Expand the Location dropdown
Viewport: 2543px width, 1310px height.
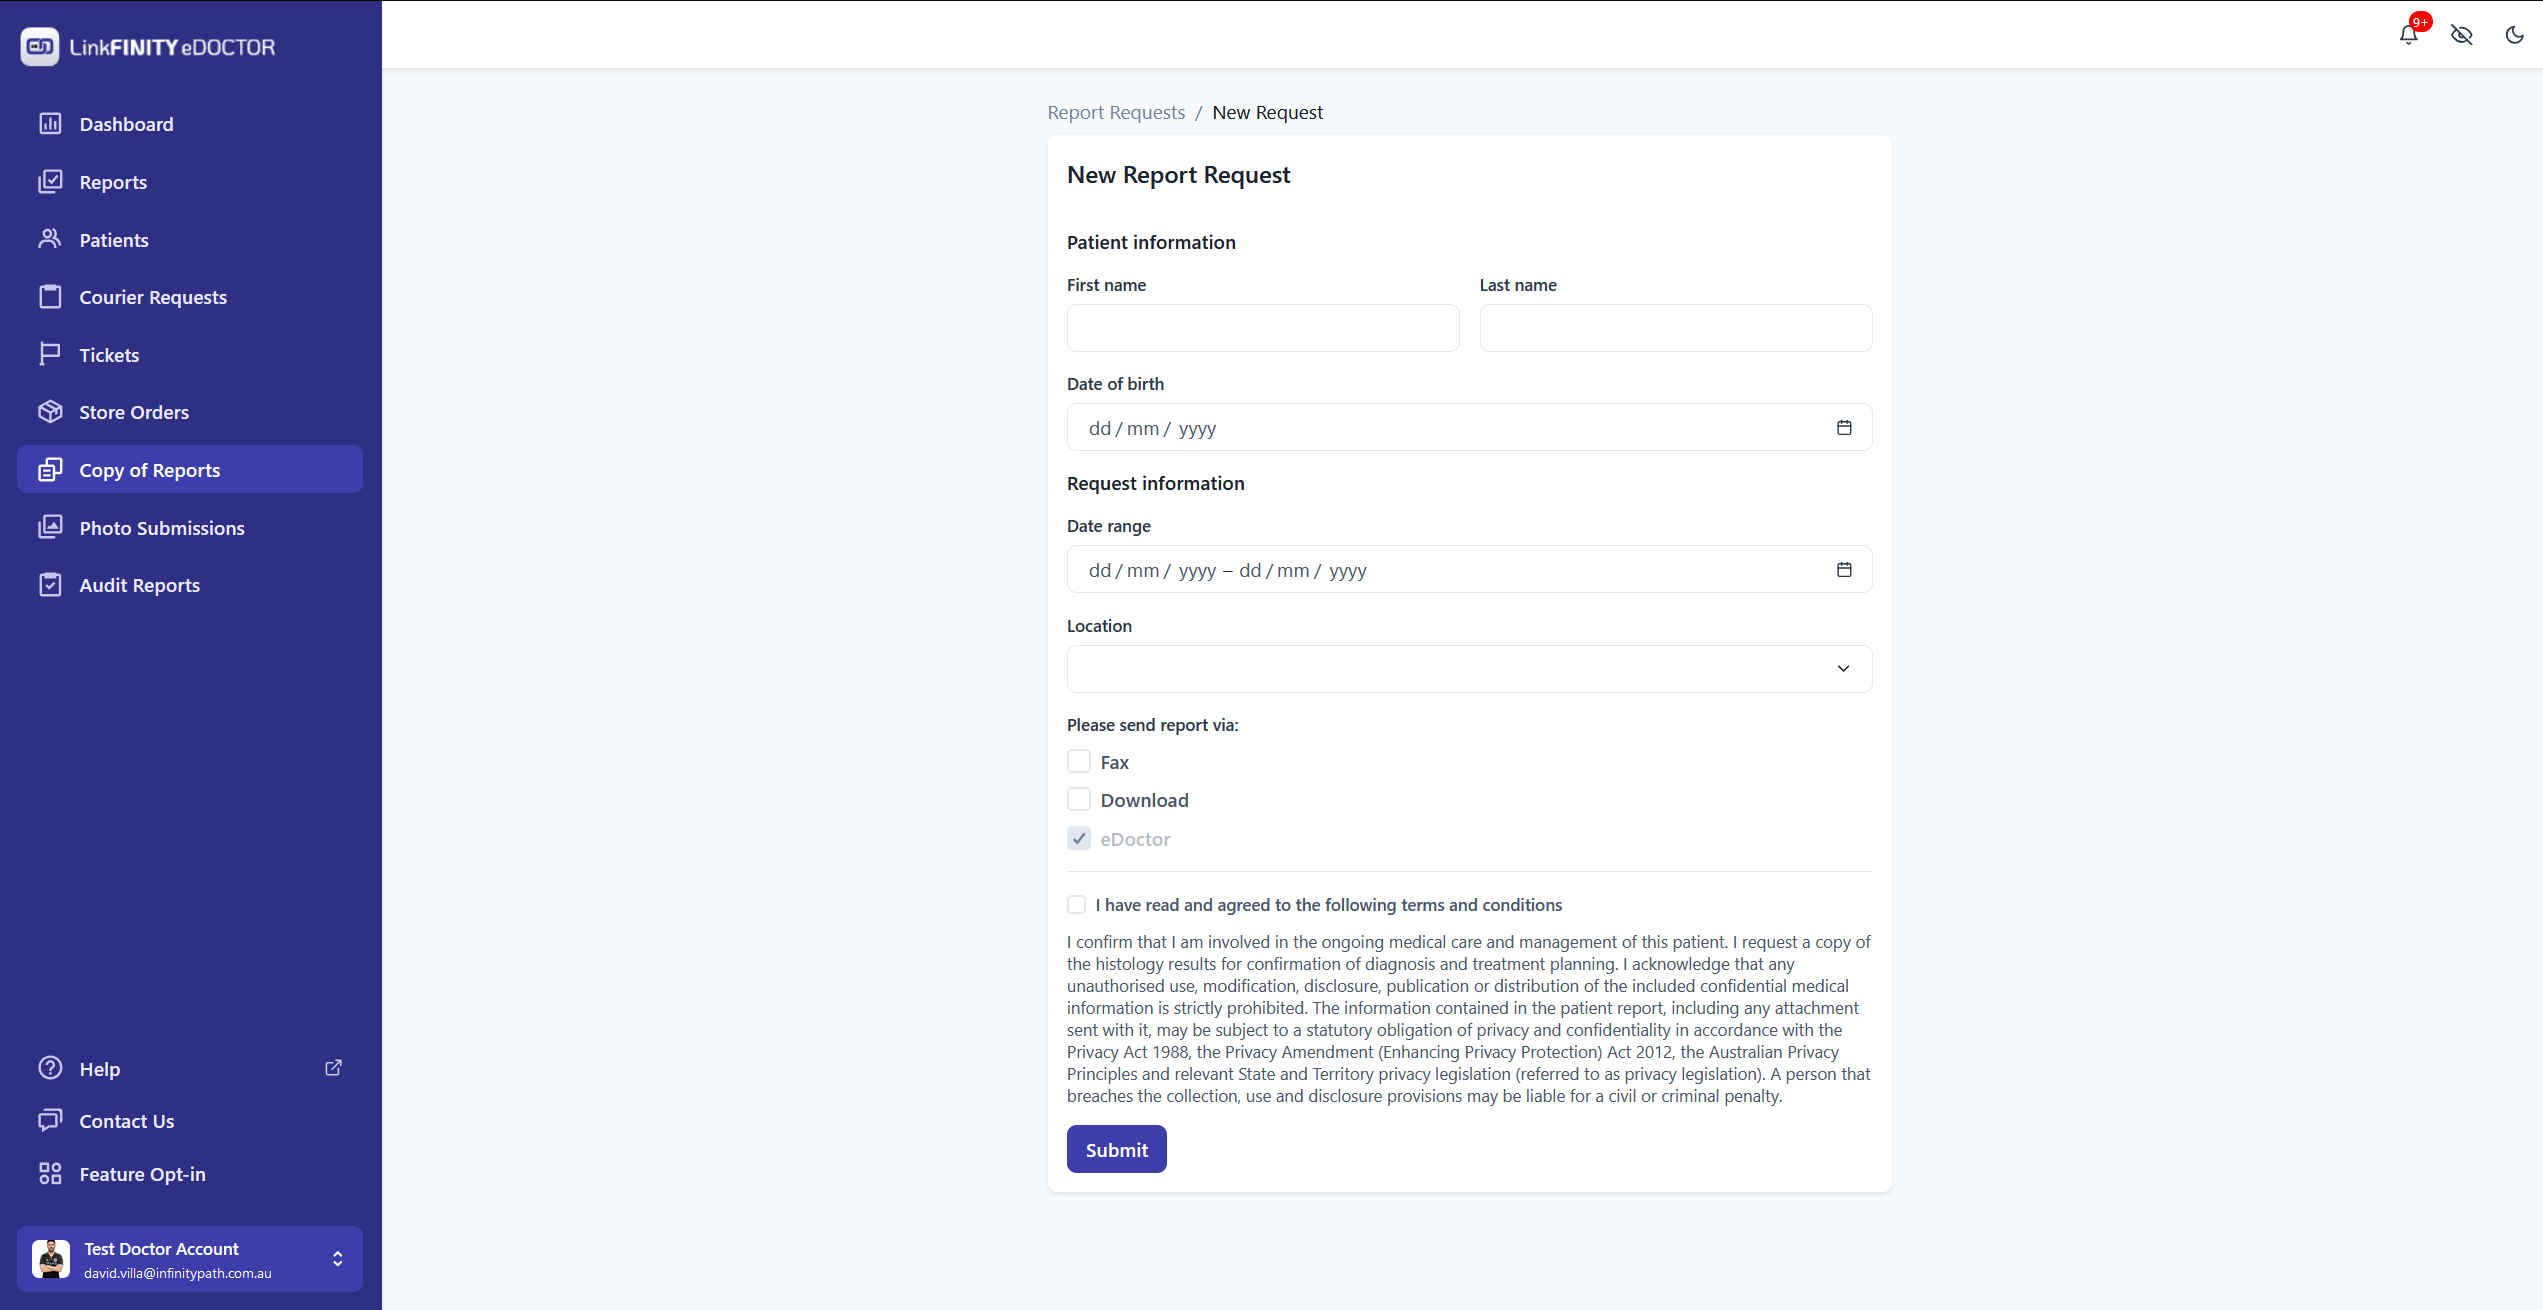pyautogui.click(x=1469, y=669)
